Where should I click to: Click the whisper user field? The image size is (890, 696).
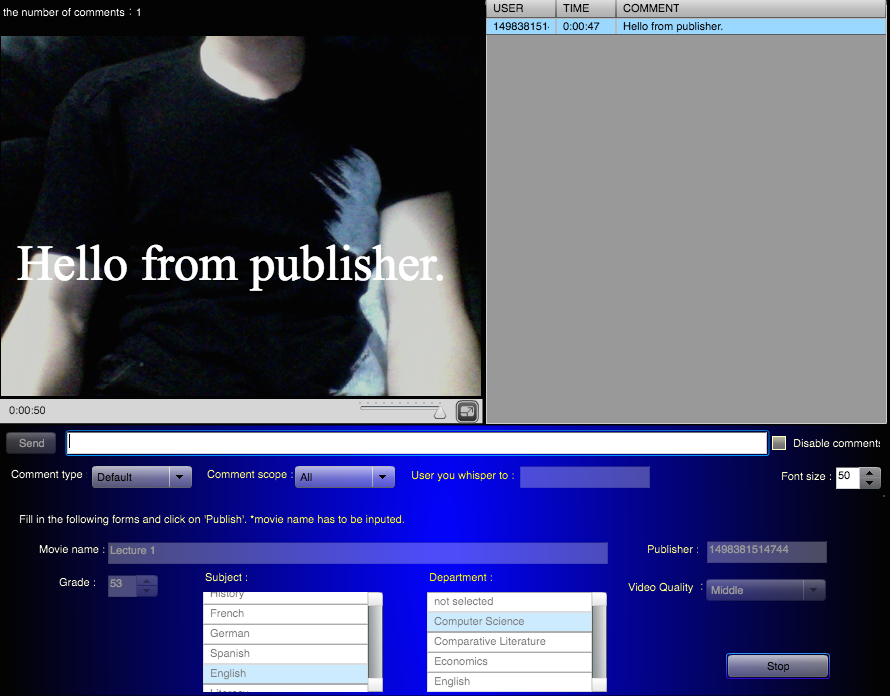click(585, 477)
